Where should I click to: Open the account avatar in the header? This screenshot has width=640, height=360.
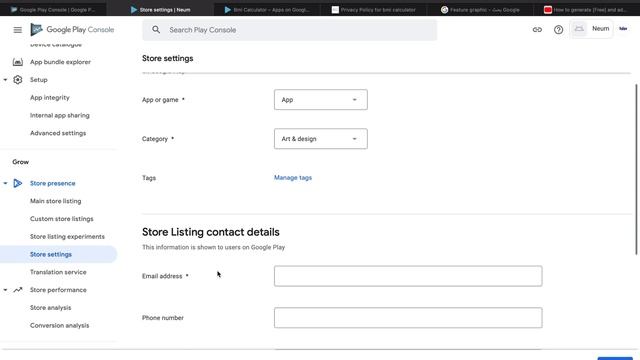click(x=623, y=29)
